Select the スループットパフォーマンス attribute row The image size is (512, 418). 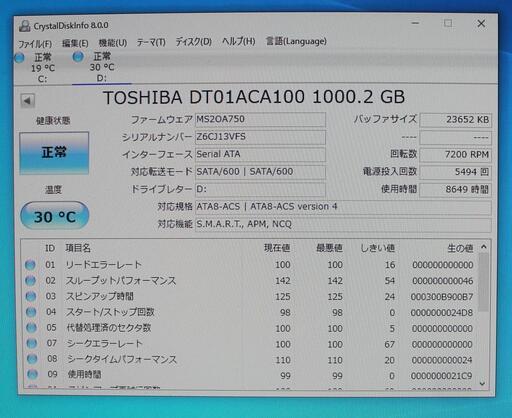click(x=250, y=281)
